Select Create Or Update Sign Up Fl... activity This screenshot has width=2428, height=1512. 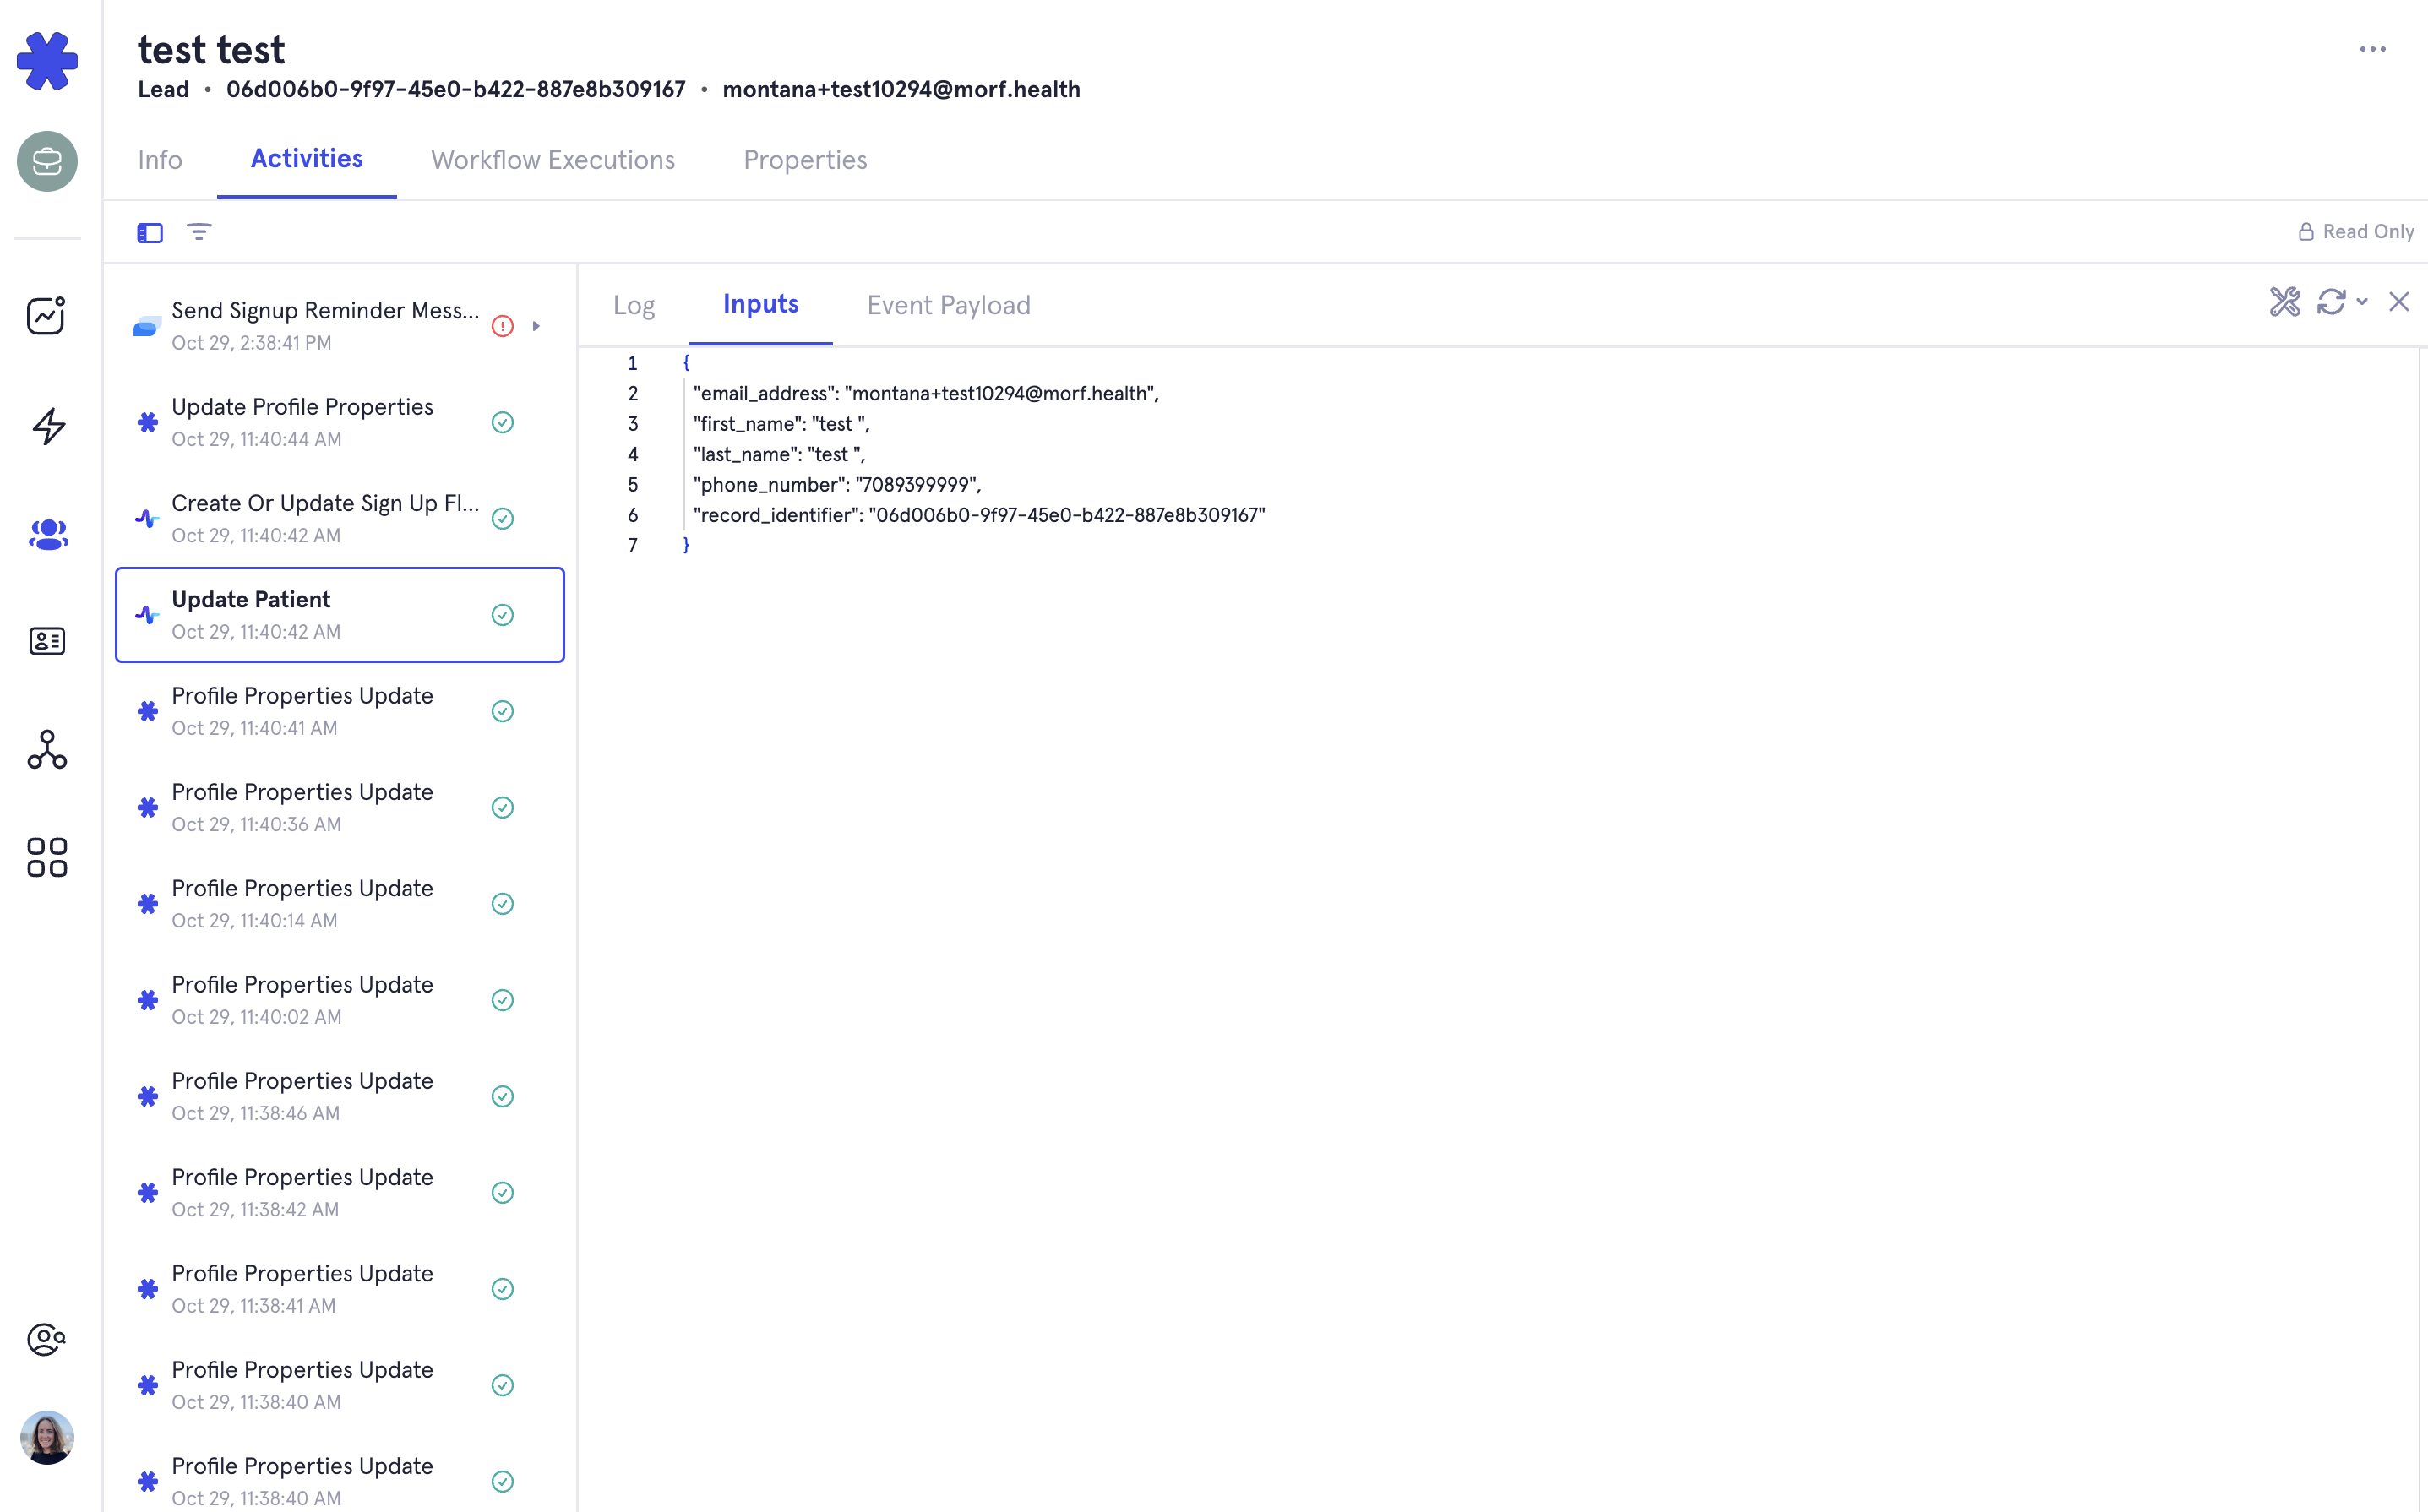[340, 518]
